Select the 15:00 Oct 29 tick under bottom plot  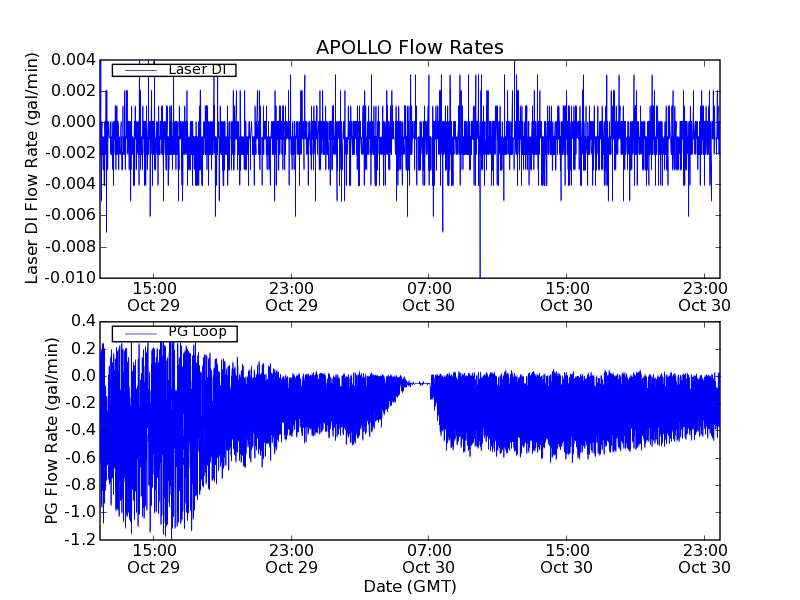pyautogui.click(x=153, y=558)
